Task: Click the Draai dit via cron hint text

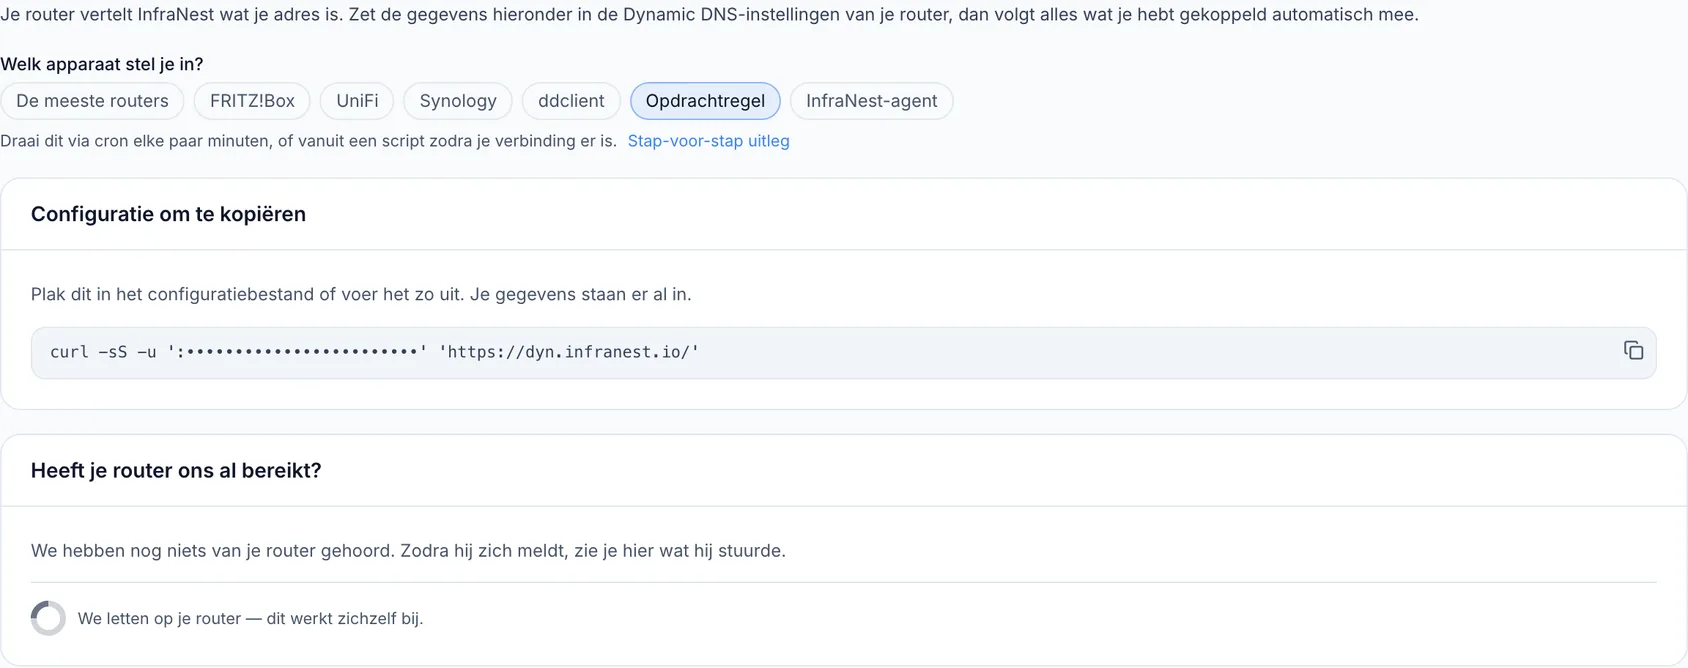Action: pyautogui.click(x=309, y=141)
